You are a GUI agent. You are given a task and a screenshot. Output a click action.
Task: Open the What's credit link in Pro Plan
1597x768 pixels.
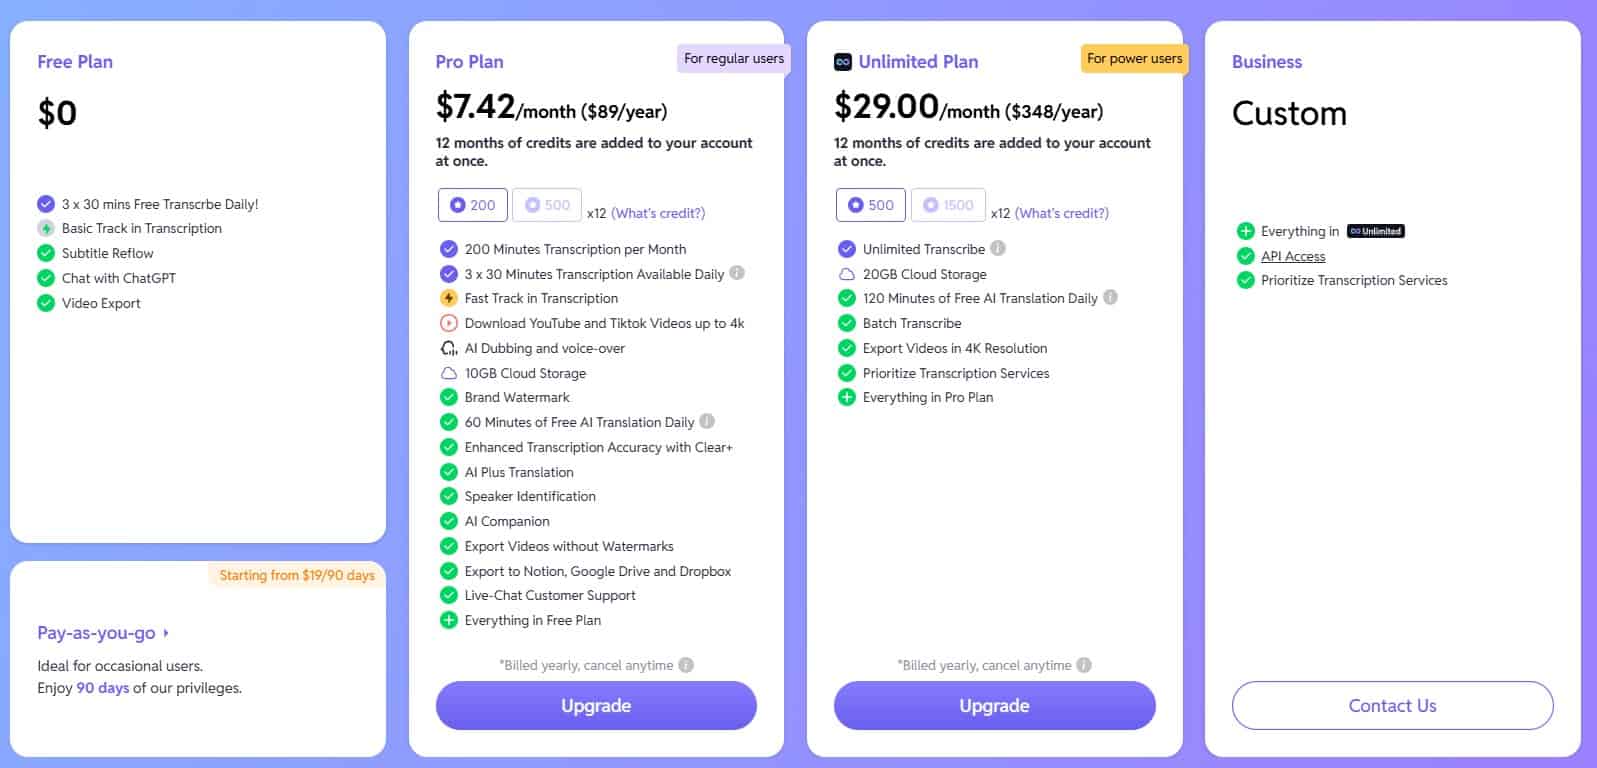pyautogui.click(x=658, y=212)
